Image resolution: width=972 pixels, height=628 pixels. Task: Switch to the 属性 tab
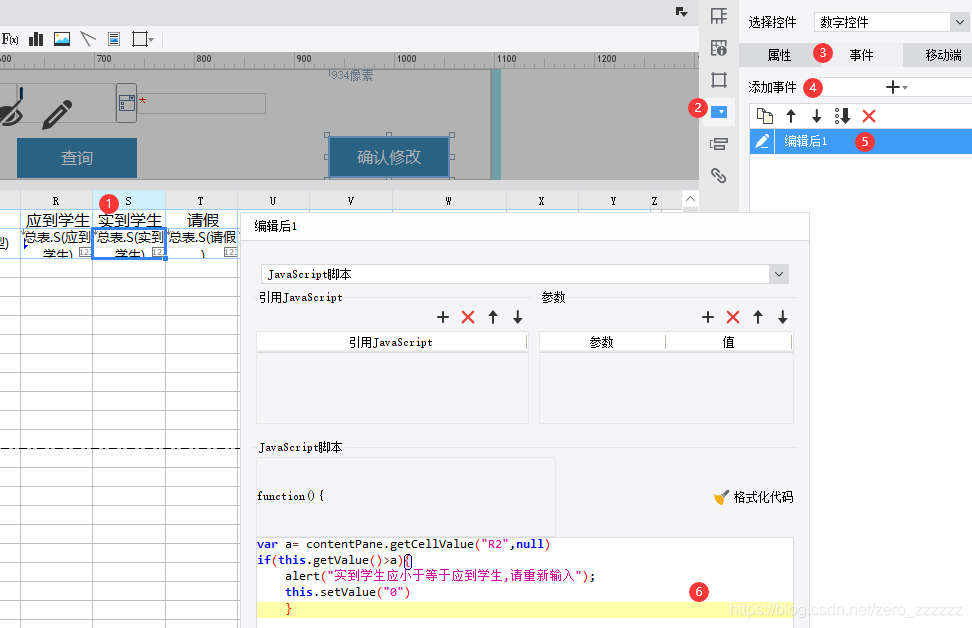tap(779, 55)
